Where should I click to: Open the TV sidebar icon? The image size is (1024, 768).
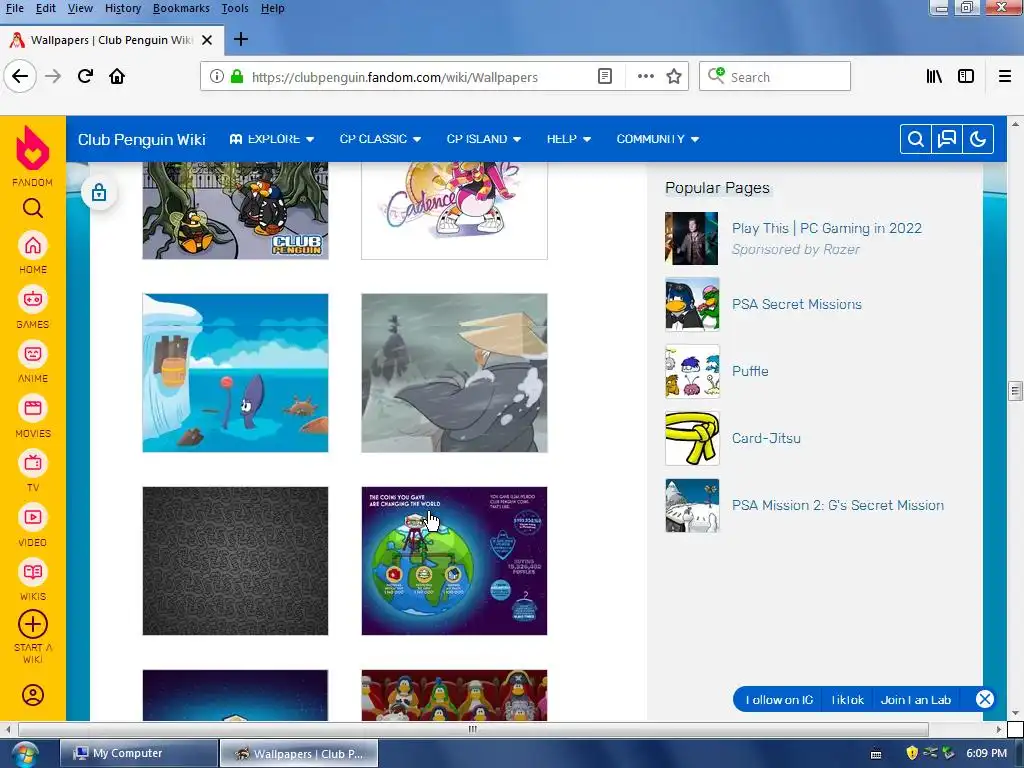tap(33, 463)
